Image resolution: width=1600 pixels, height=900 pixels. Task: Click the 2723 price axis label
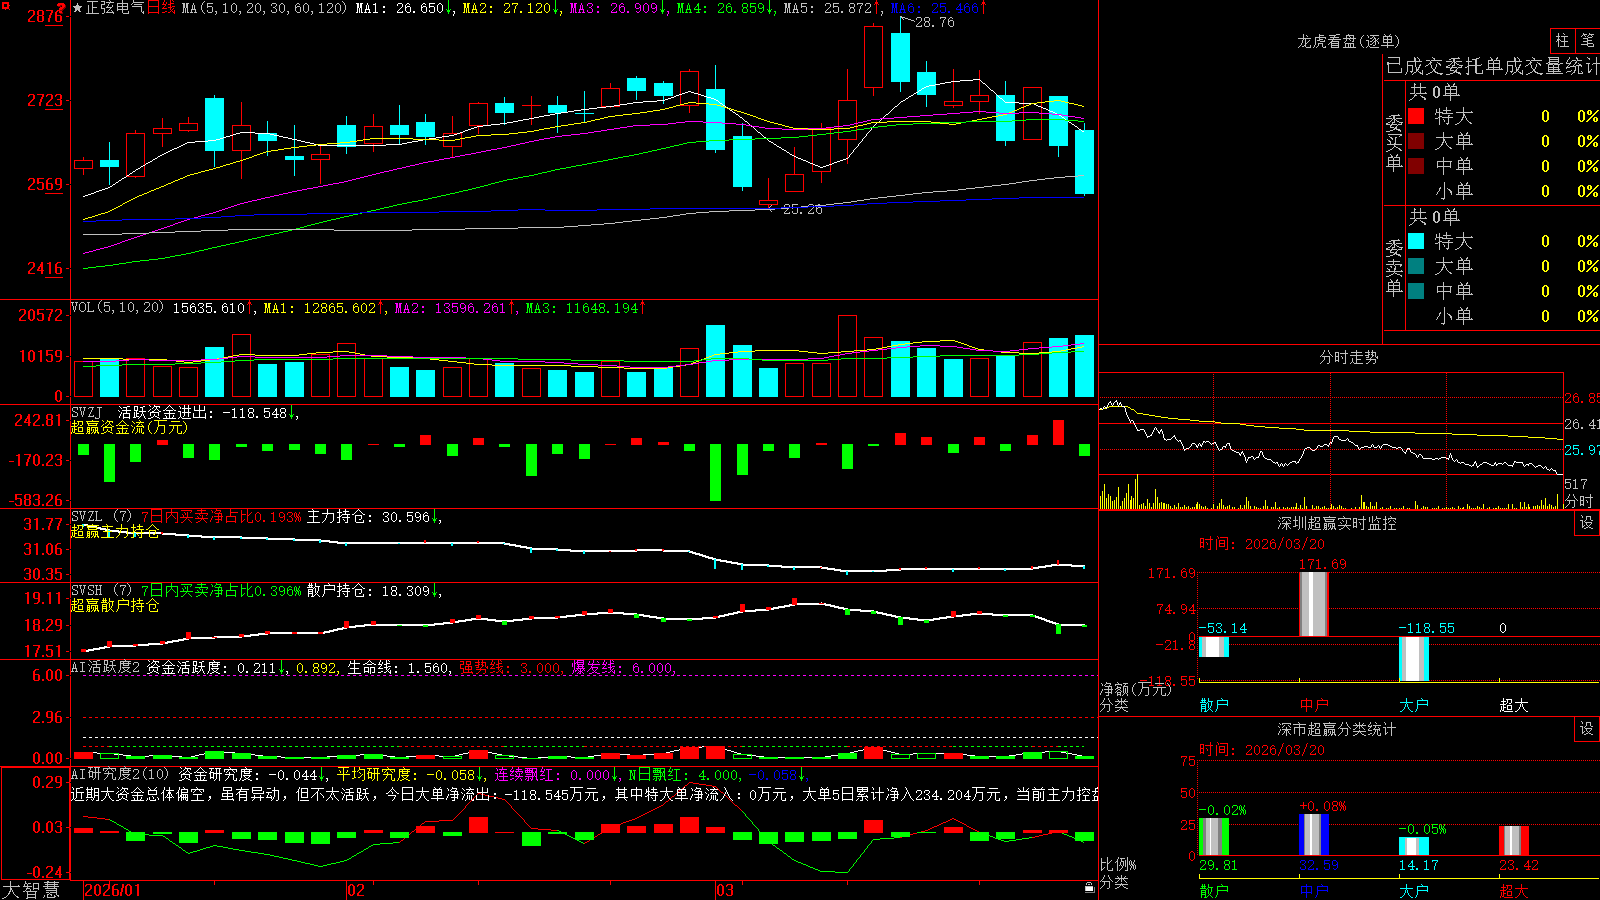pyautogui.click(x=45, y=100)
